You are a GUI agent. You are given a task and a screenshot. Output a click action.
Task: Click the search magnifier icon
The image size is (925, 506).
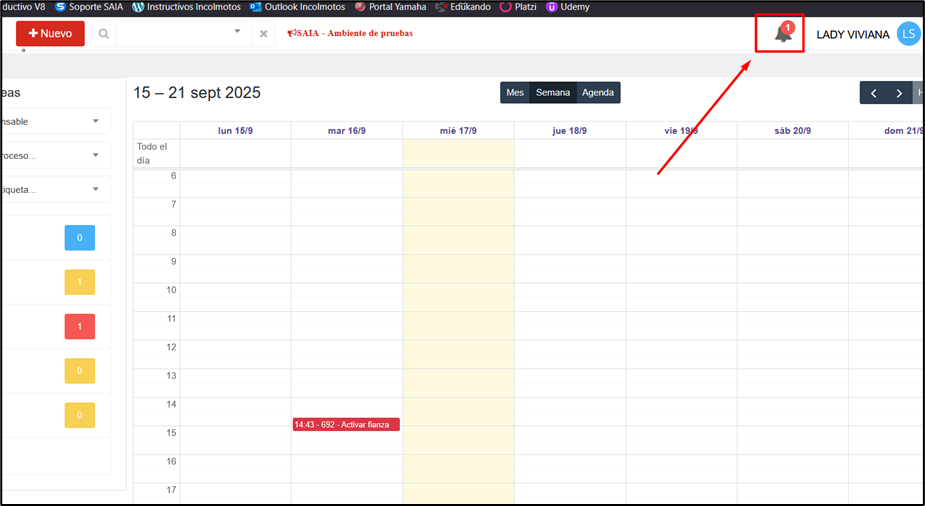click(x=104, y=34)
